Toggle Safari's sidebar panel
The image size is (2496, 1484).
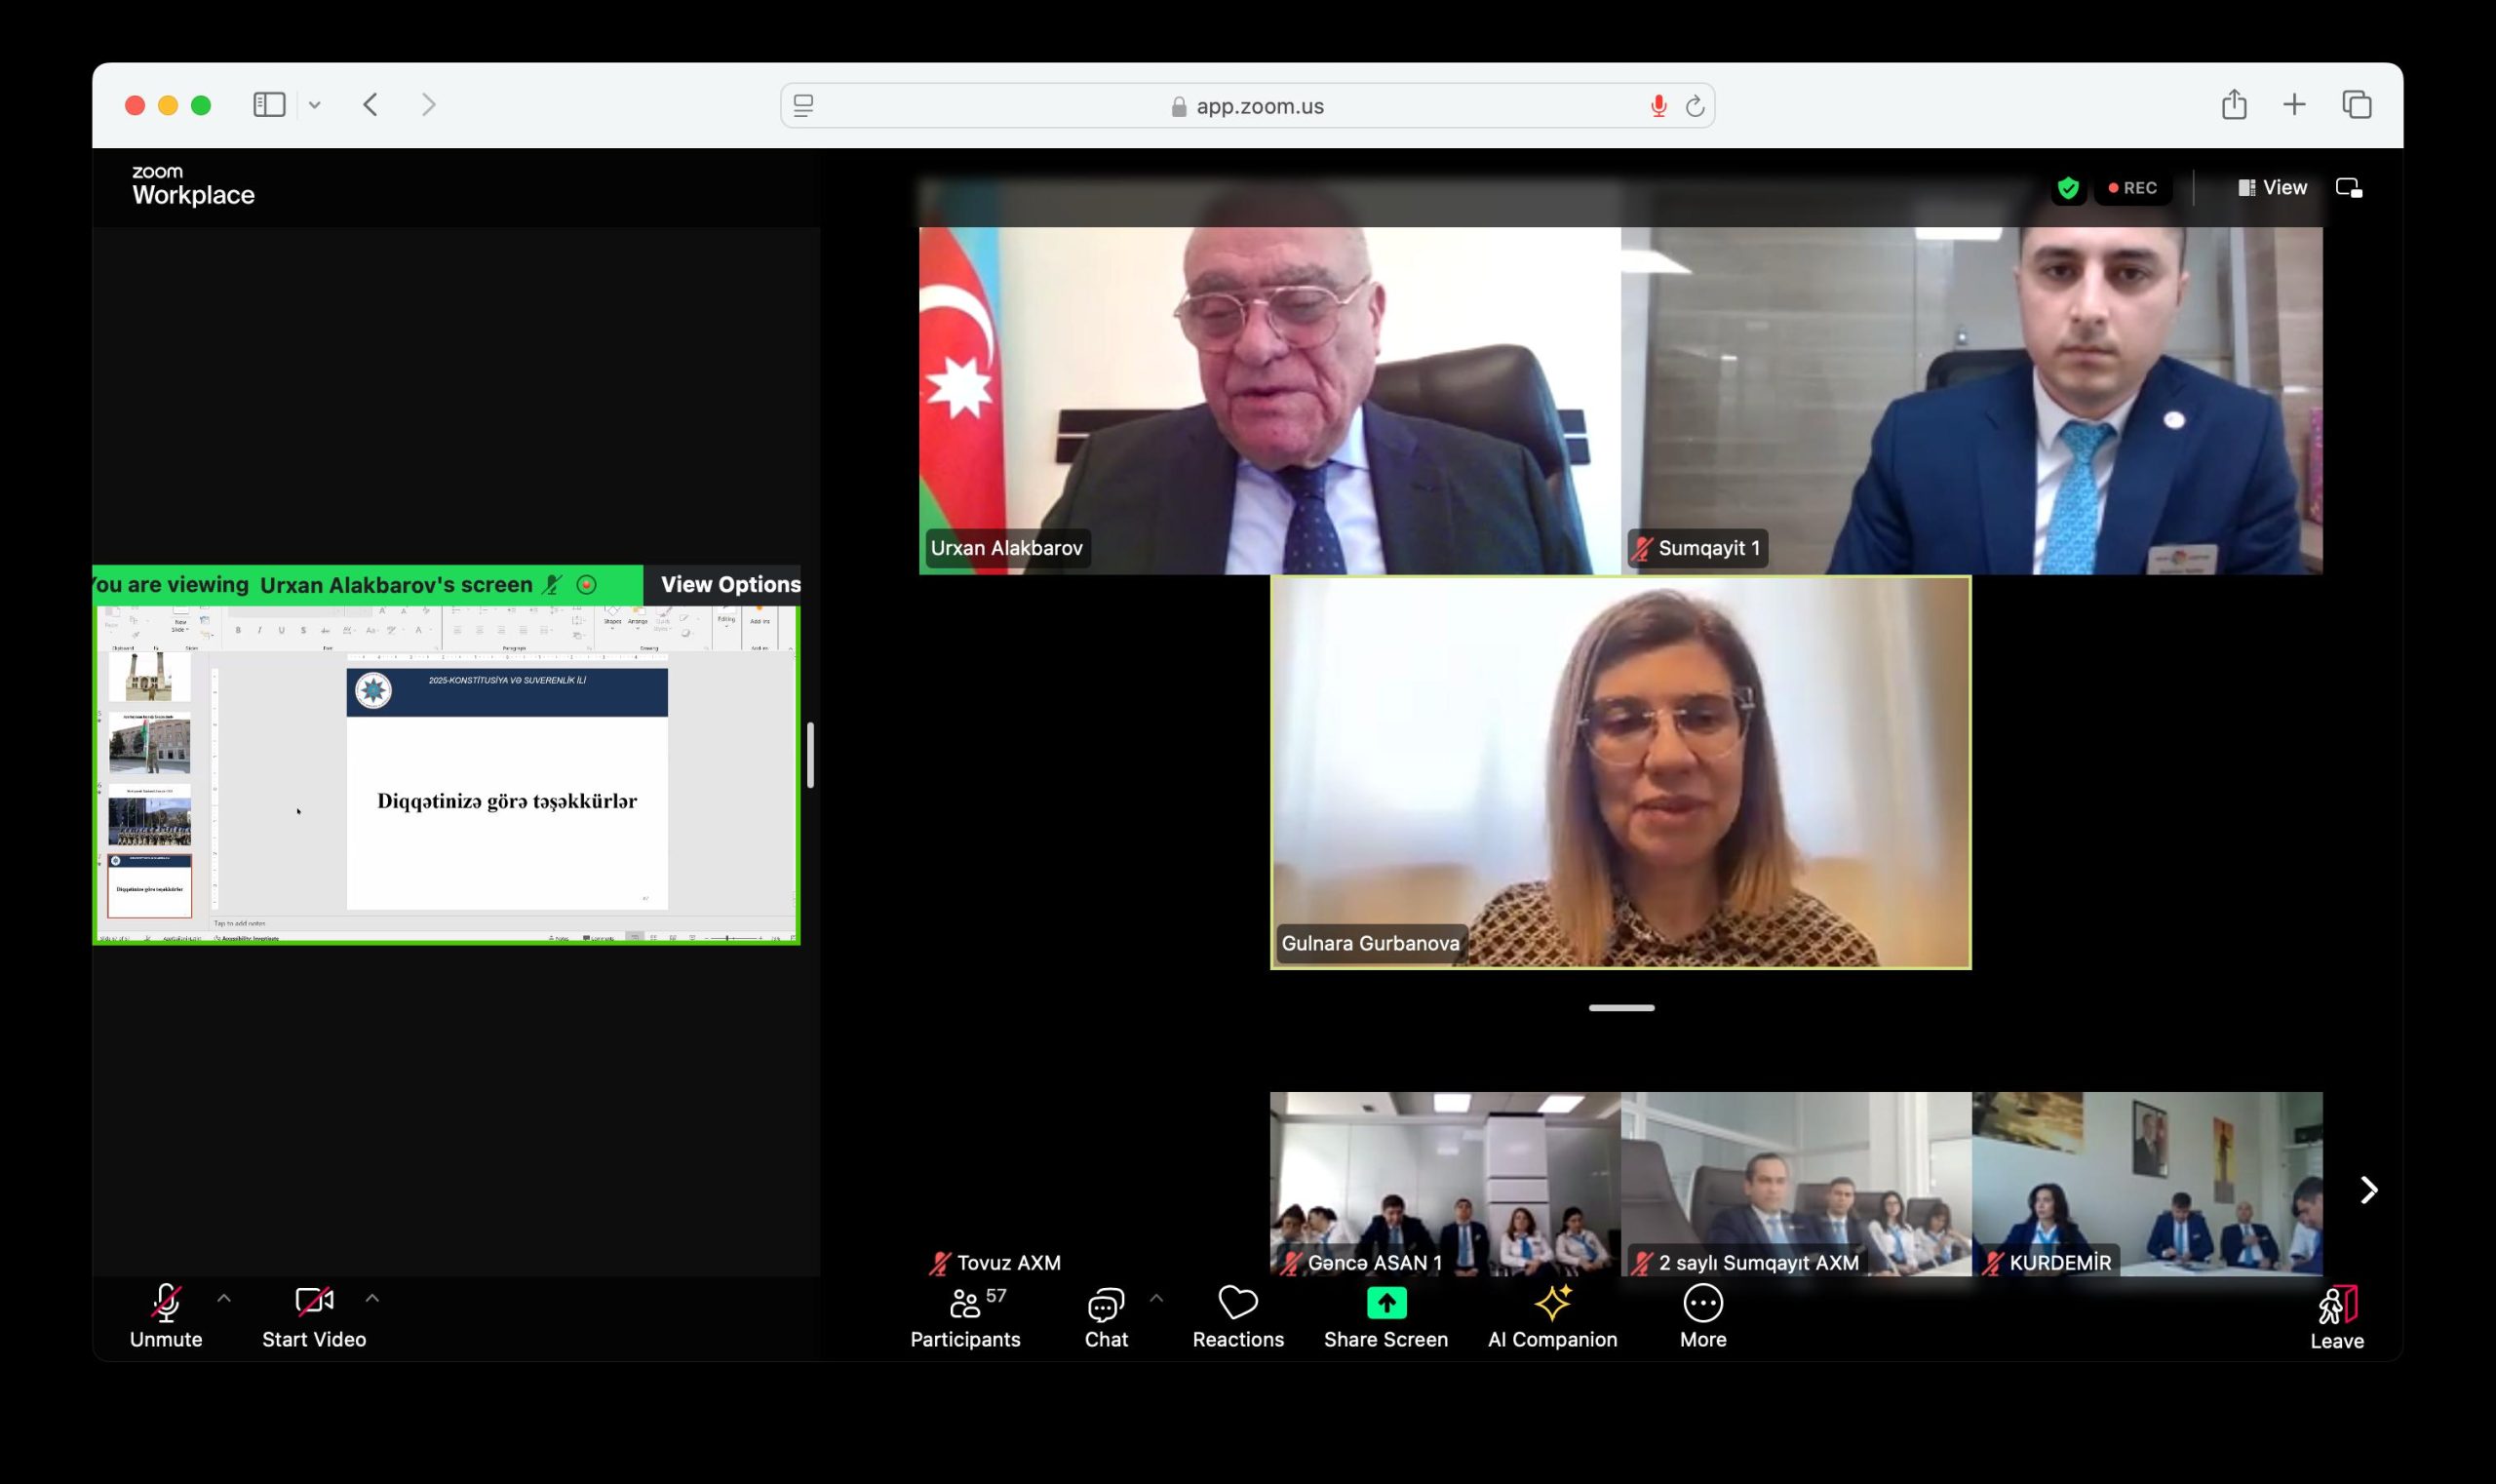coord(269,105)
